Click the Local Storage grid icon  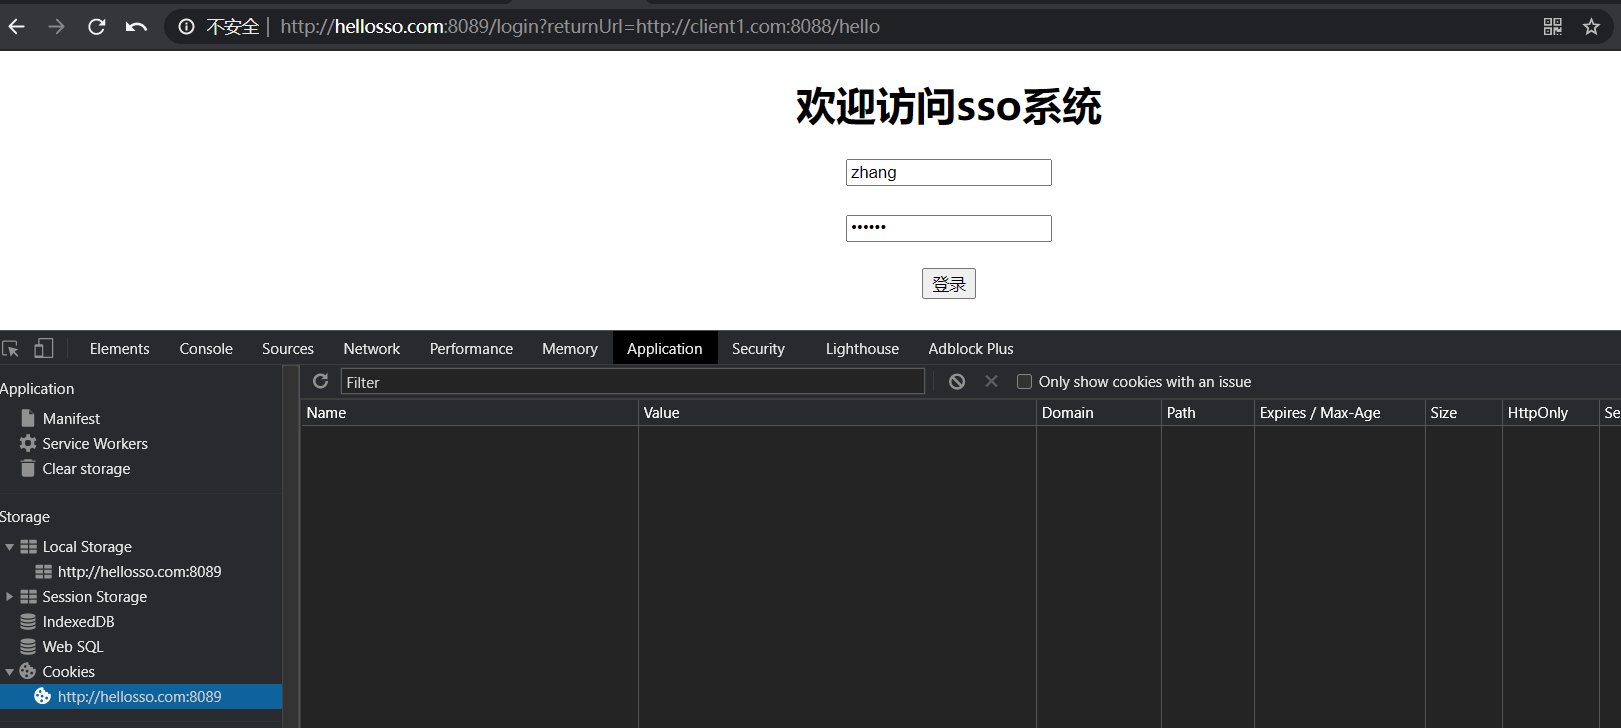[x=28, y=546]
